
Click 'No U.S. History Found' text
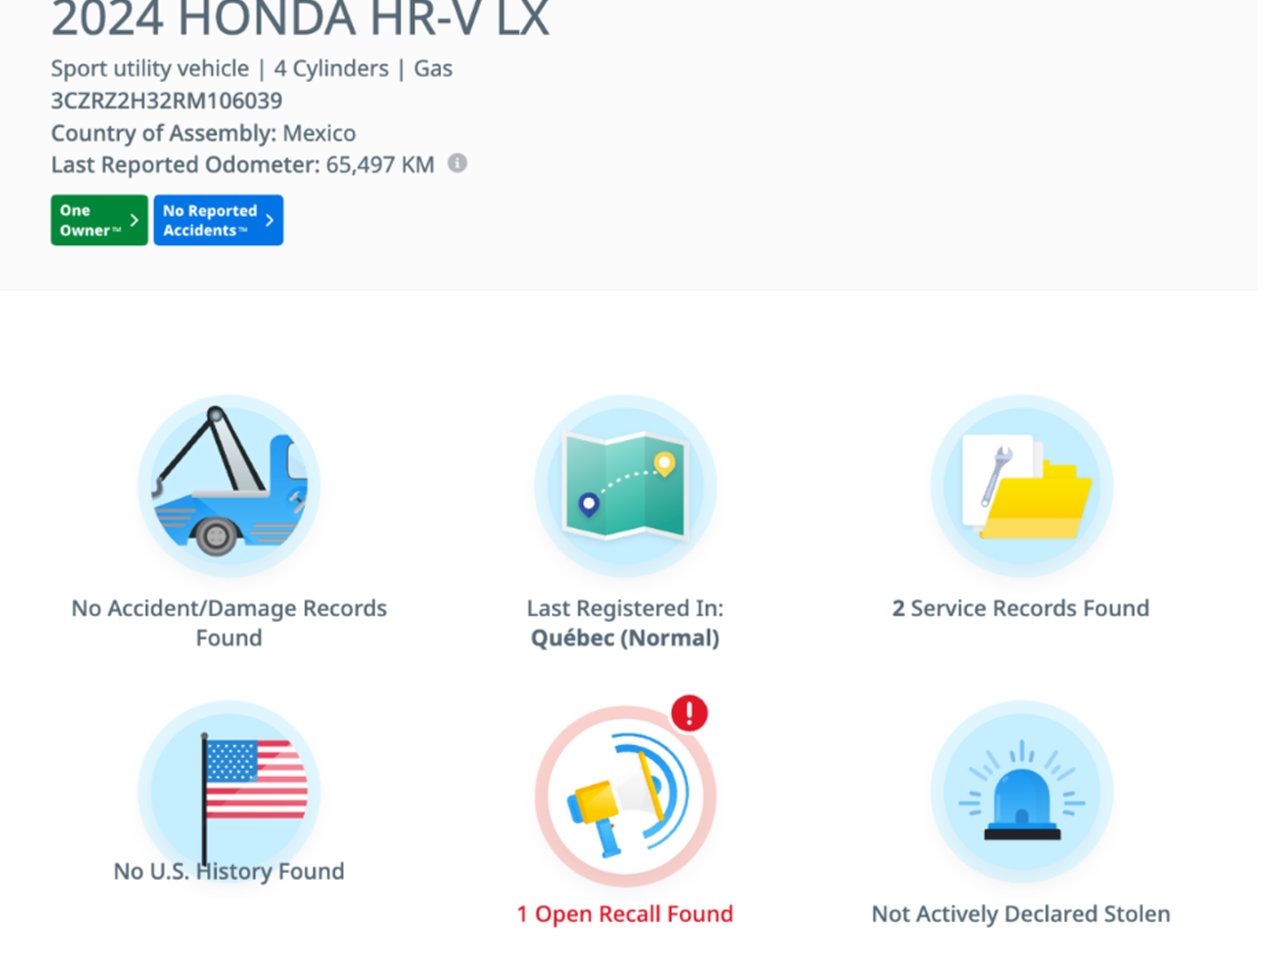click(229, 871)
